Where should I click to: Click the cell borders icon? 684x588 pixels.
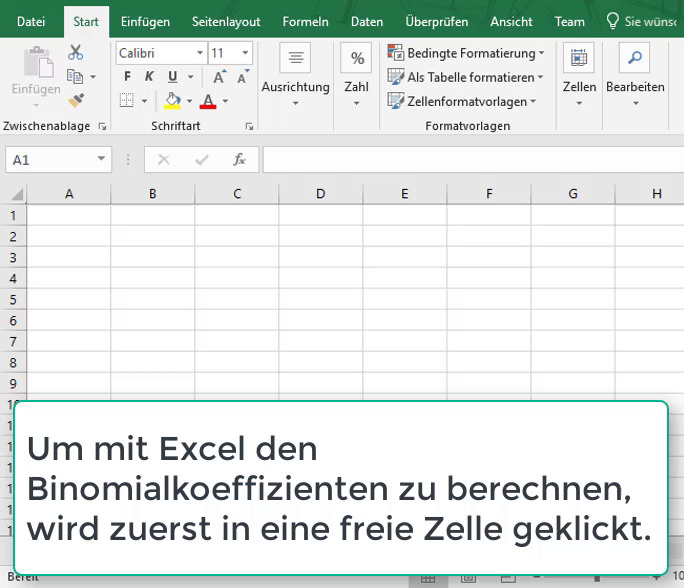[127, 100]
